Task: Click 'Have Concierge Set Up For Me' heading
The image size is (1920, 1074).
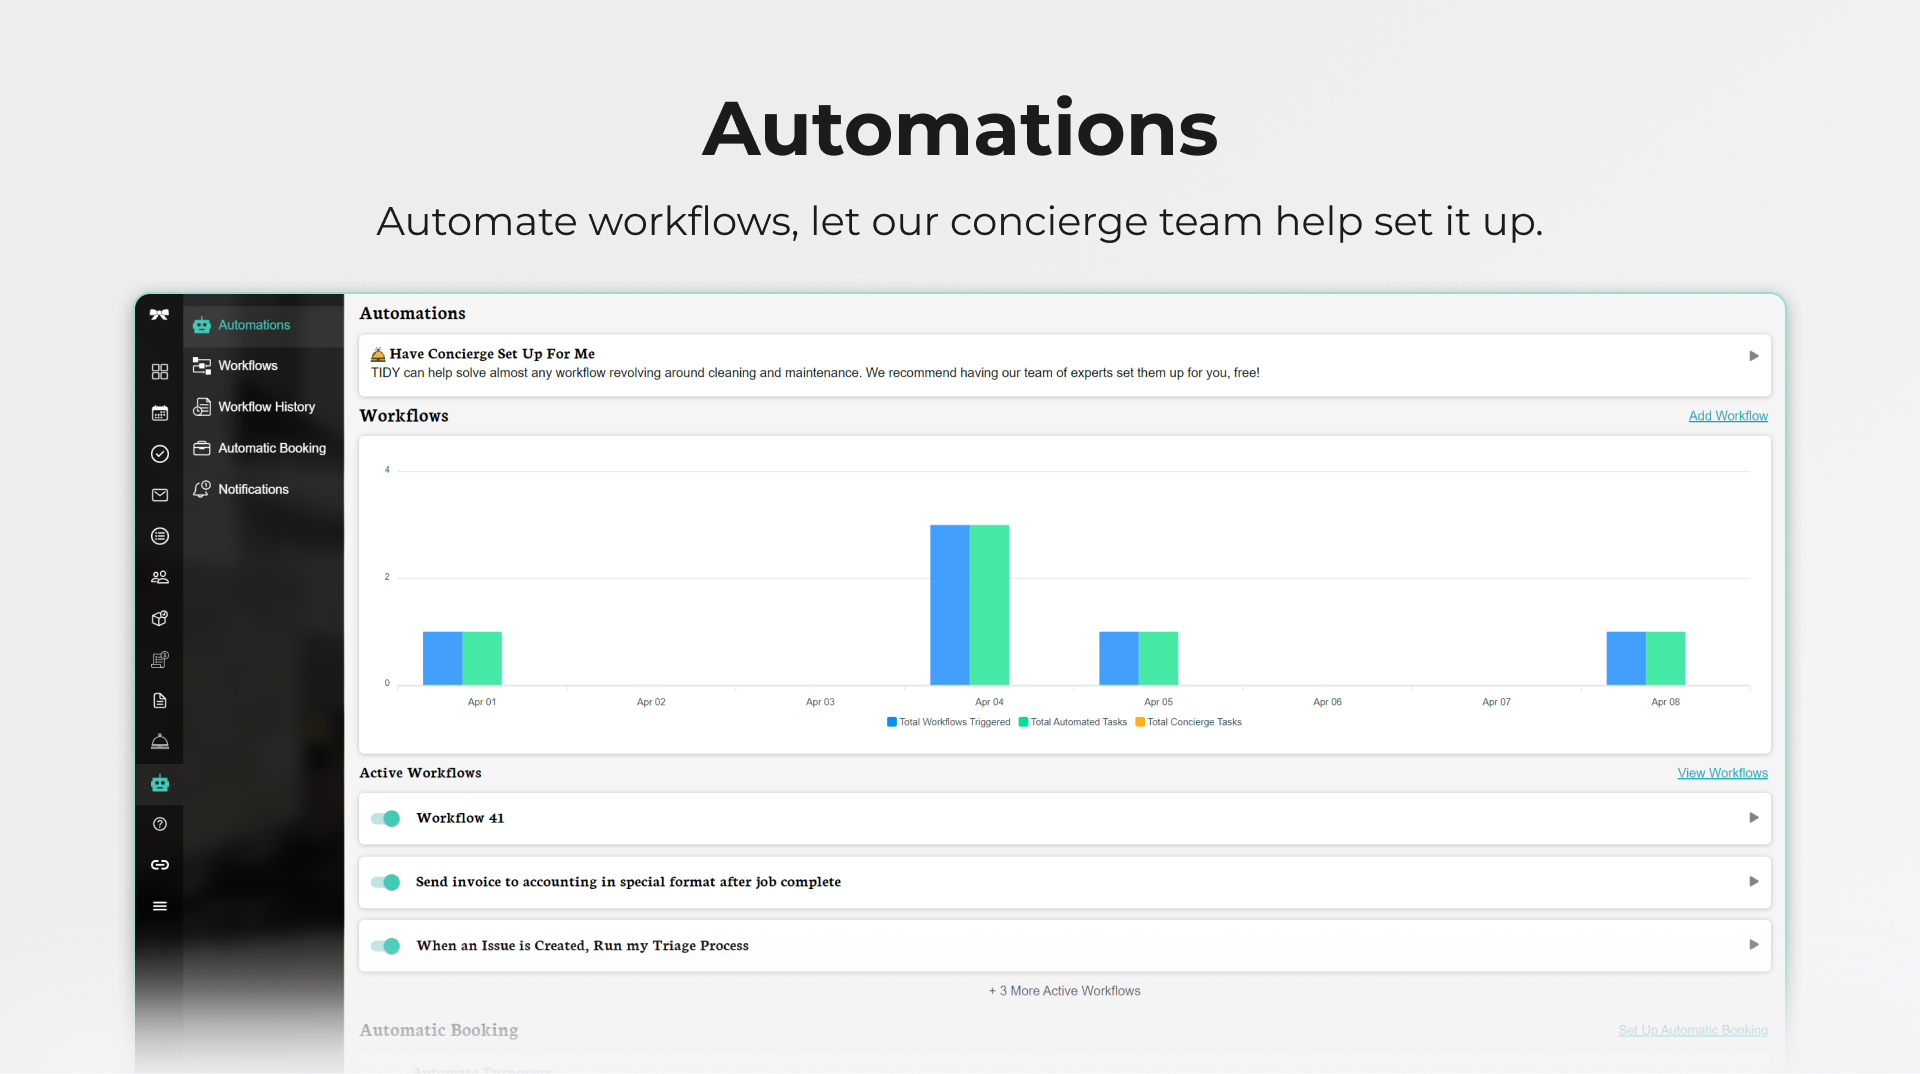Action: click(492, 354)
